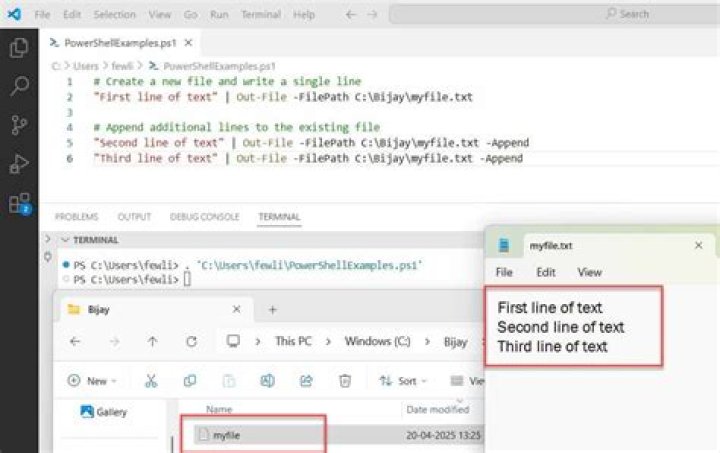Open the Edit menu in Notepad
This screenshot has height=453, width=720.
coord(546,272)
